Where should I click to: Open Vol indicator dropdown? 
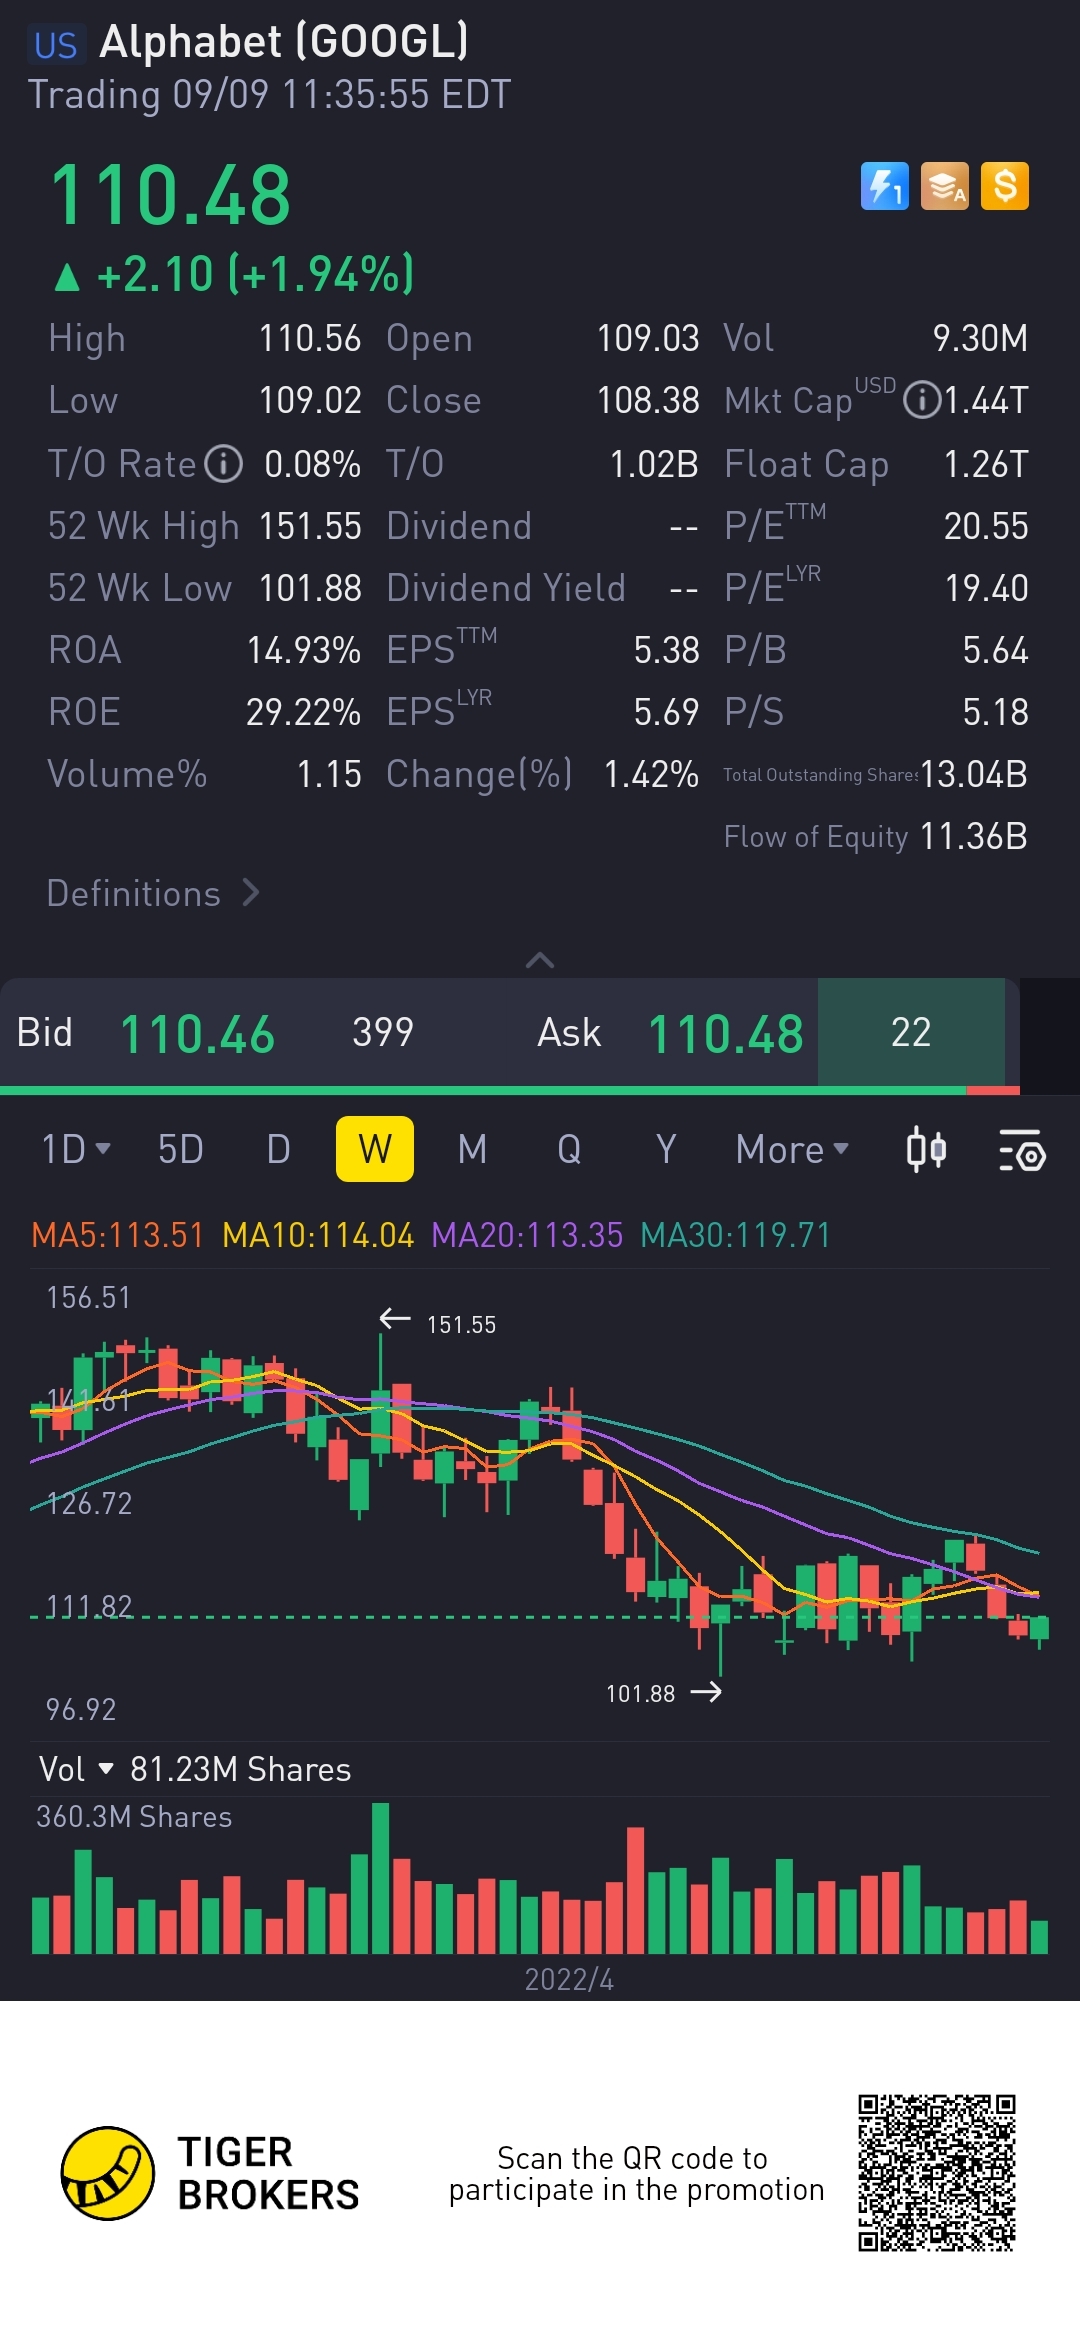[x=76, y=1769]
